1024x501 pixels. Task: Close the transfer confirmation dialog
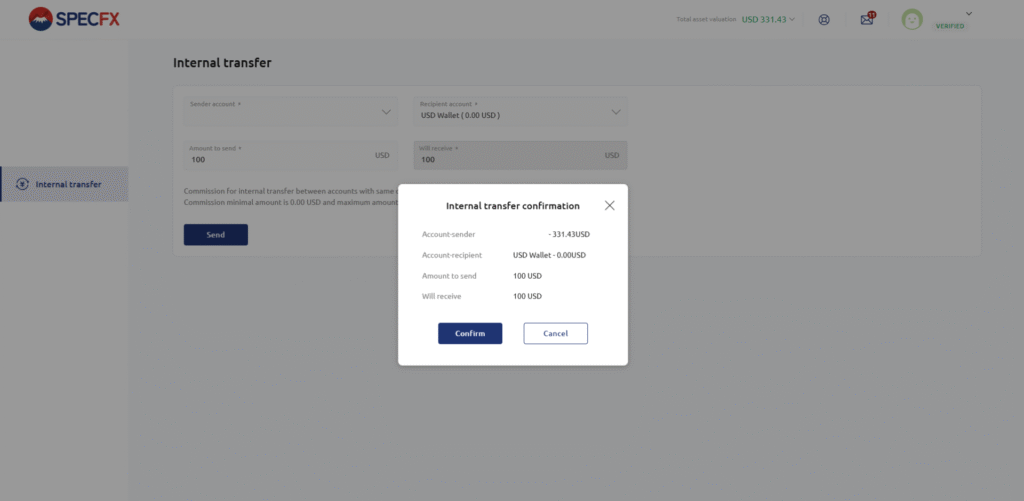609,205
